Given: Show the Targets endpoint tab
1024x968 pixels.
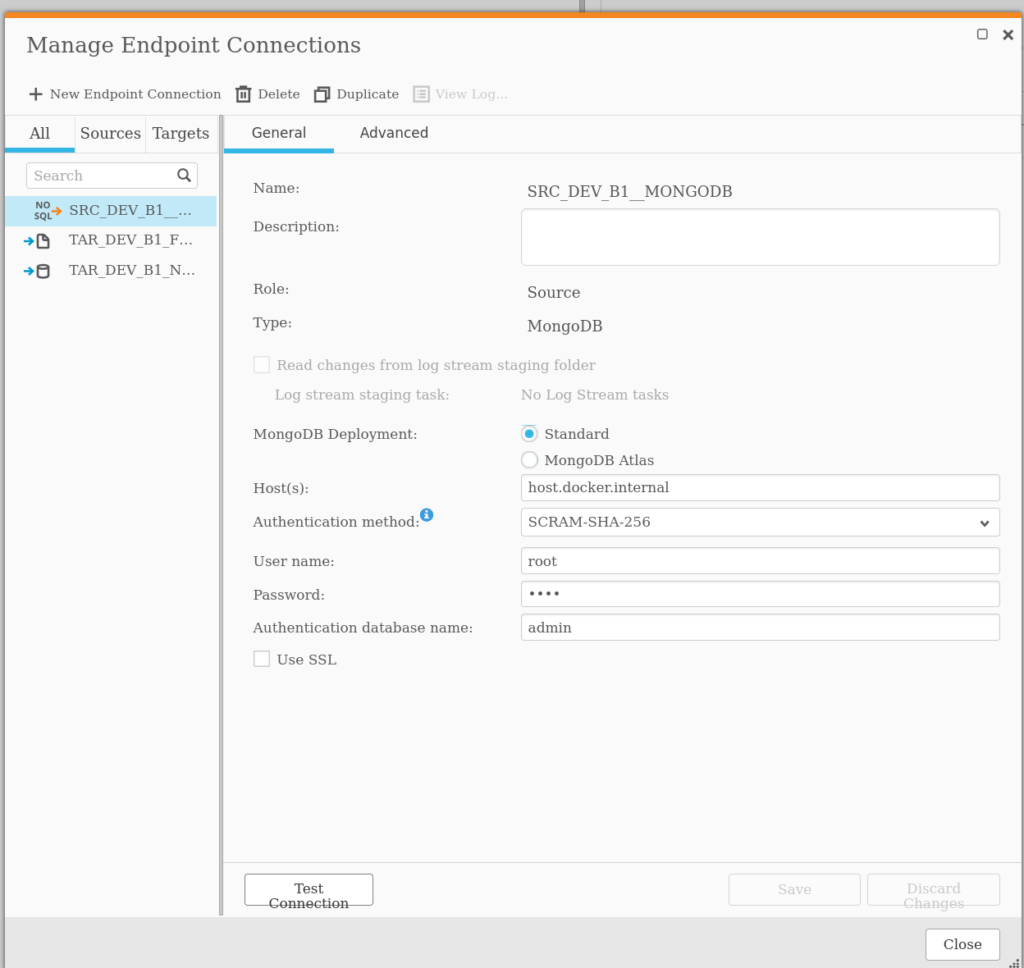Looking at the screenshot, I should click(x=181, y=133).
